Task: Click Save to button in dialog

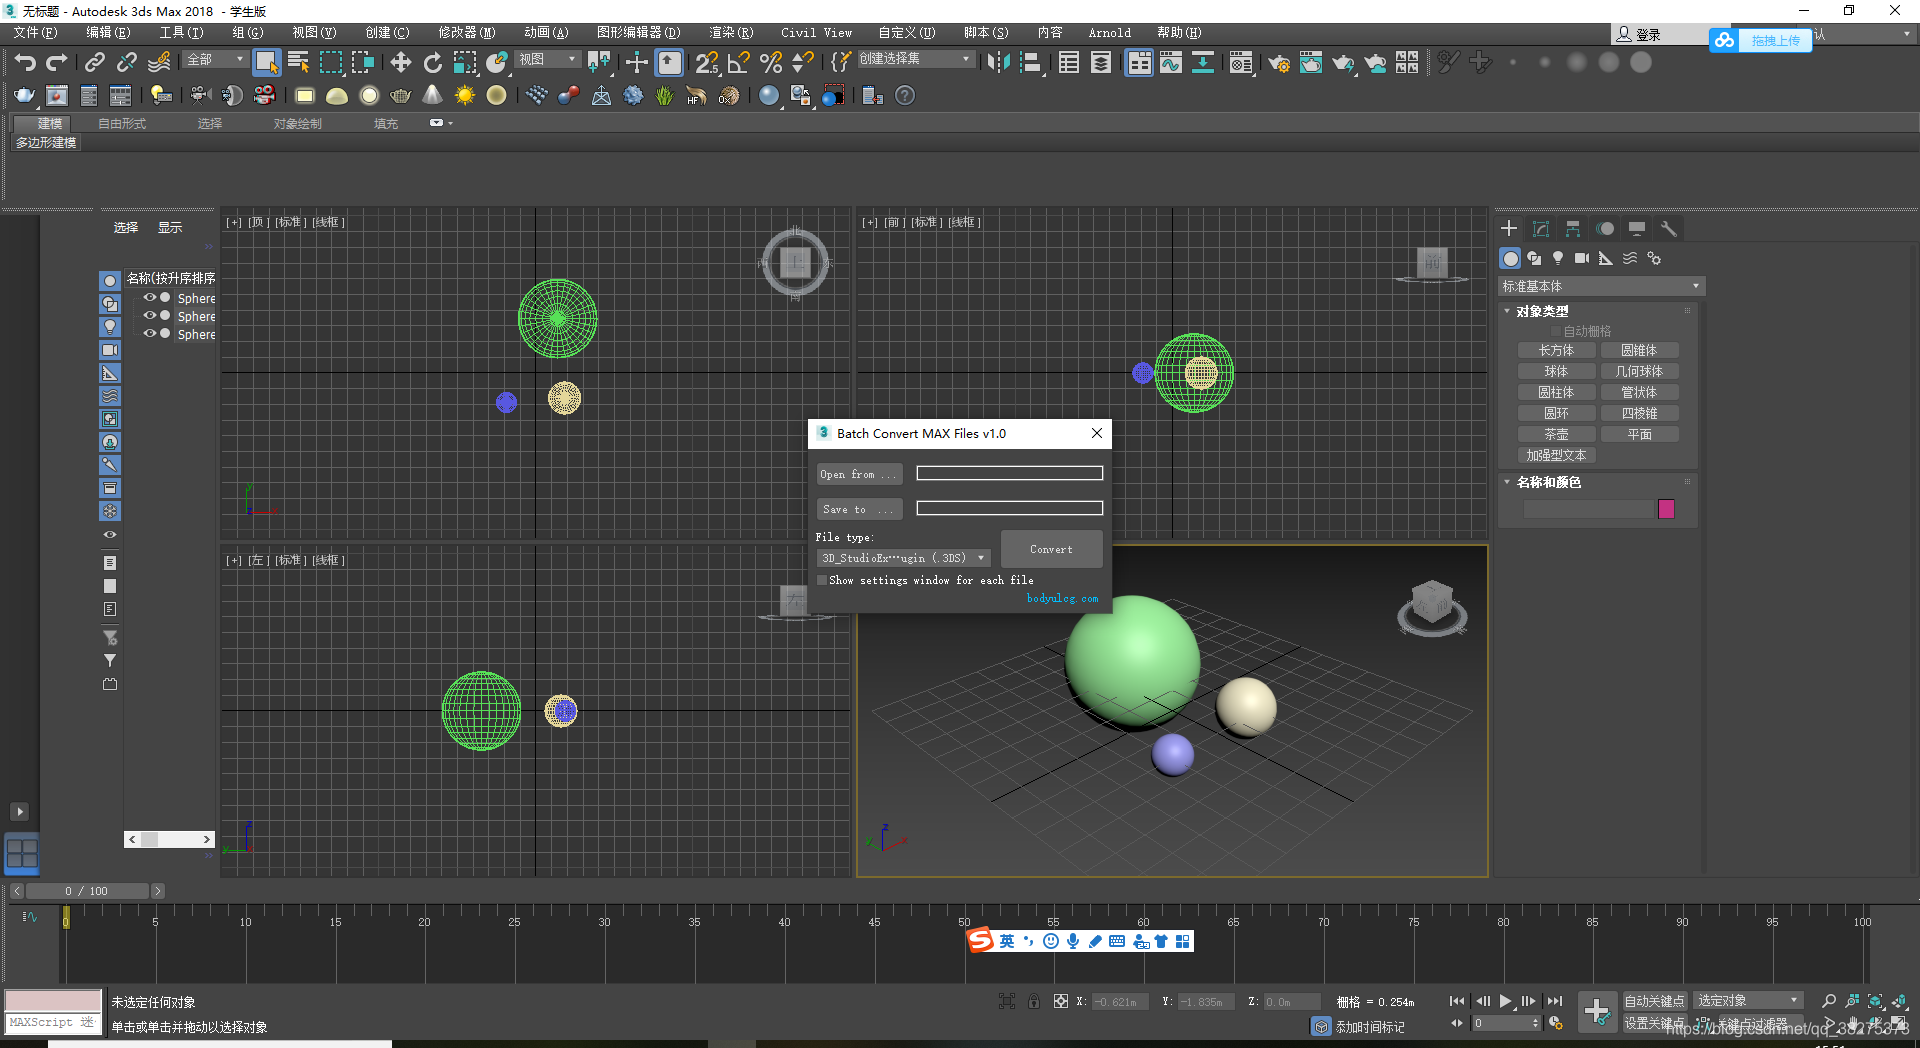Action: [x=859, y=509]
